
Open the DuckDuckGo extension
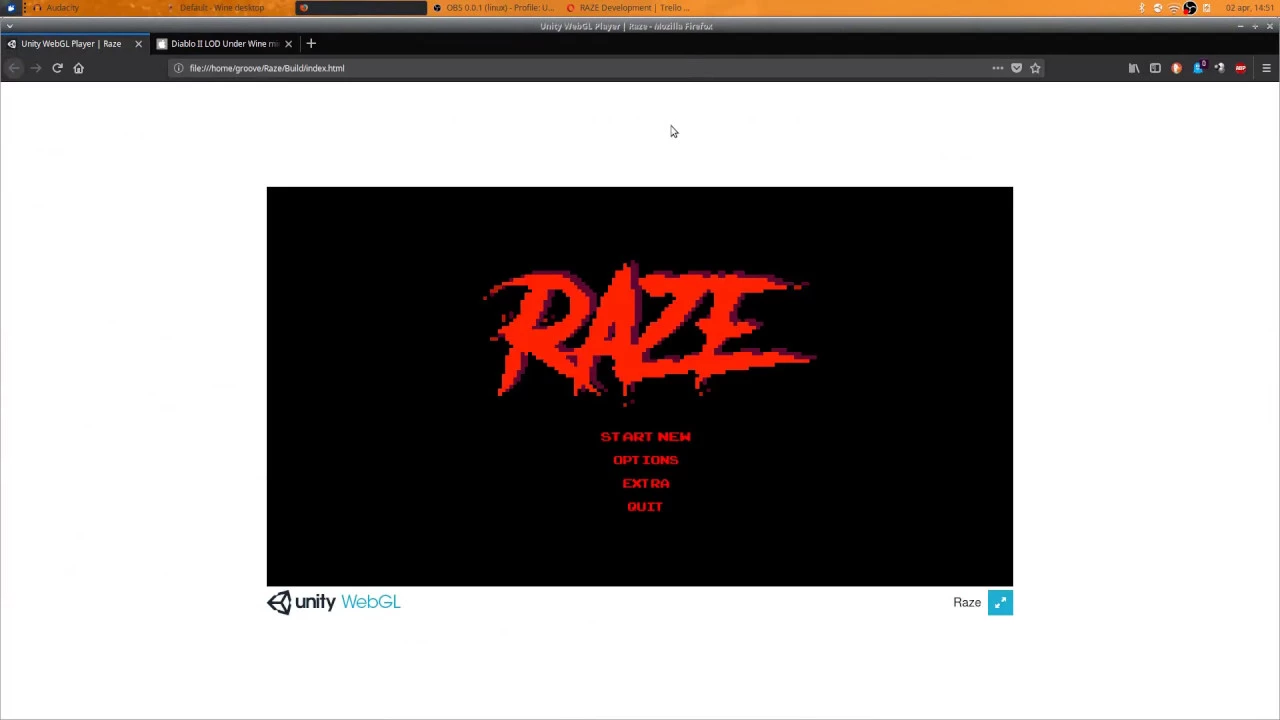click(1176, 68)
